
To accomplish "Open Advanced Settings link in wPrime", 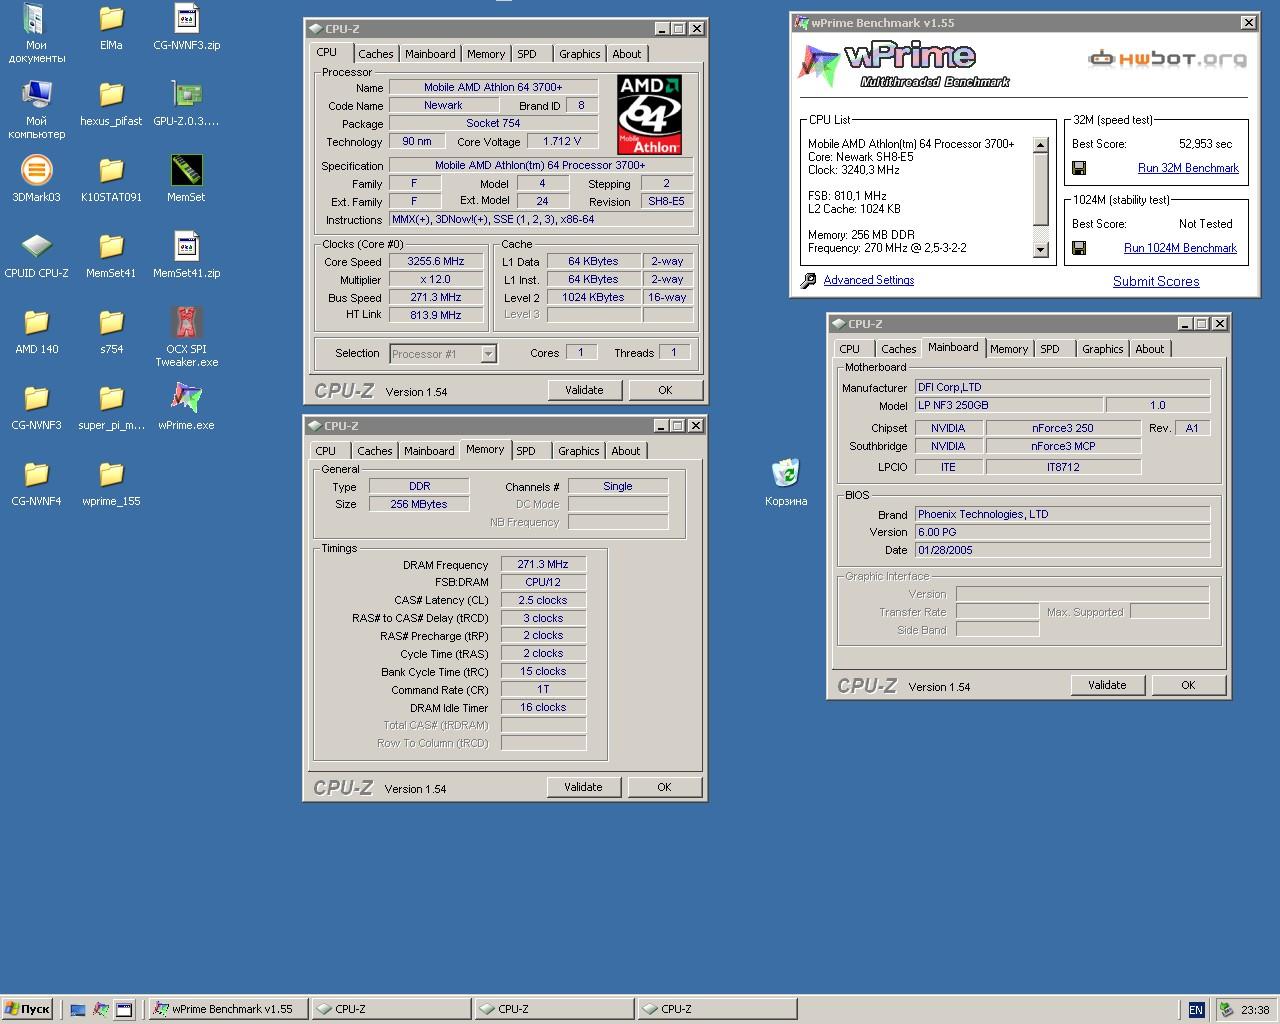I will [x=869, y=280].
